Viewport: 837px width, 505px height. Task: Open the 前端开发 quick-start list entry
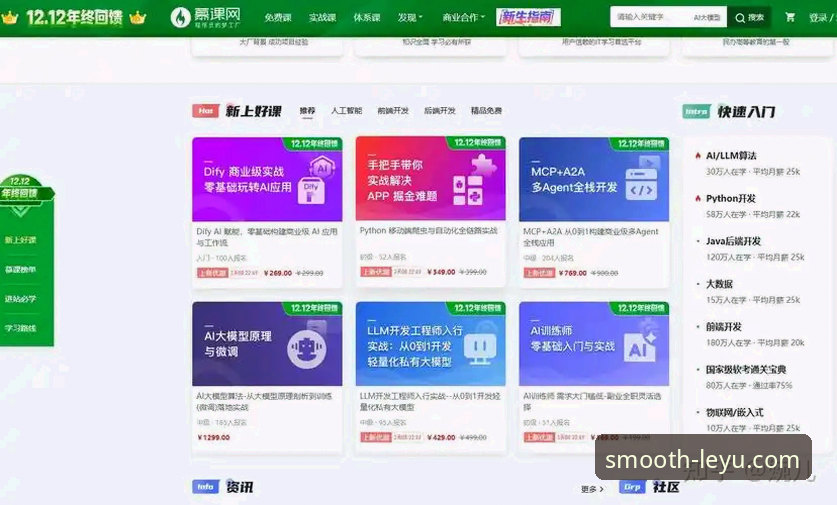click(723, 326)
